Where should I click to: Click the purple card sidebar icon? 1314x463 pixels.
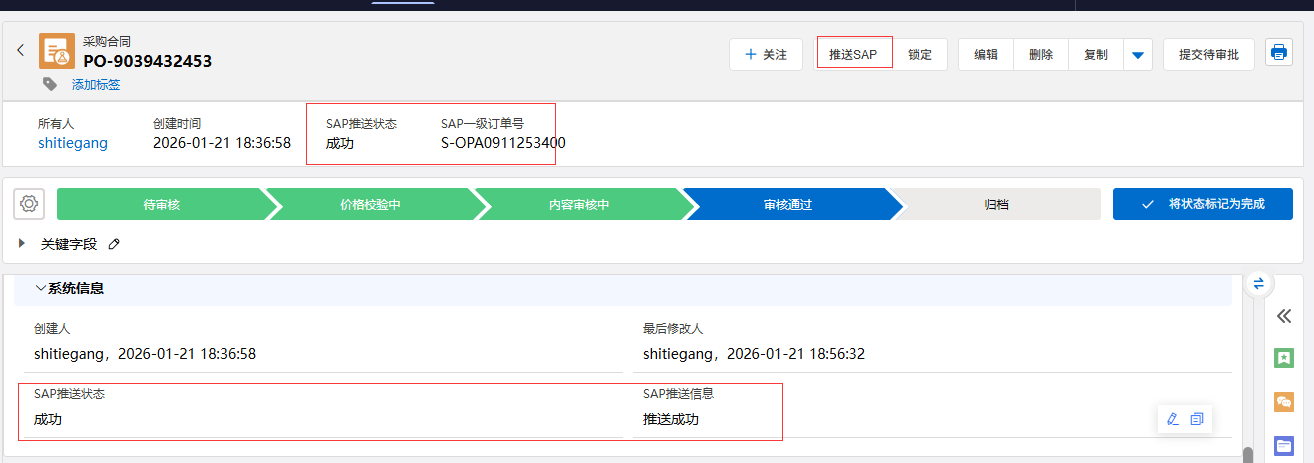[x=1284, y=446]
